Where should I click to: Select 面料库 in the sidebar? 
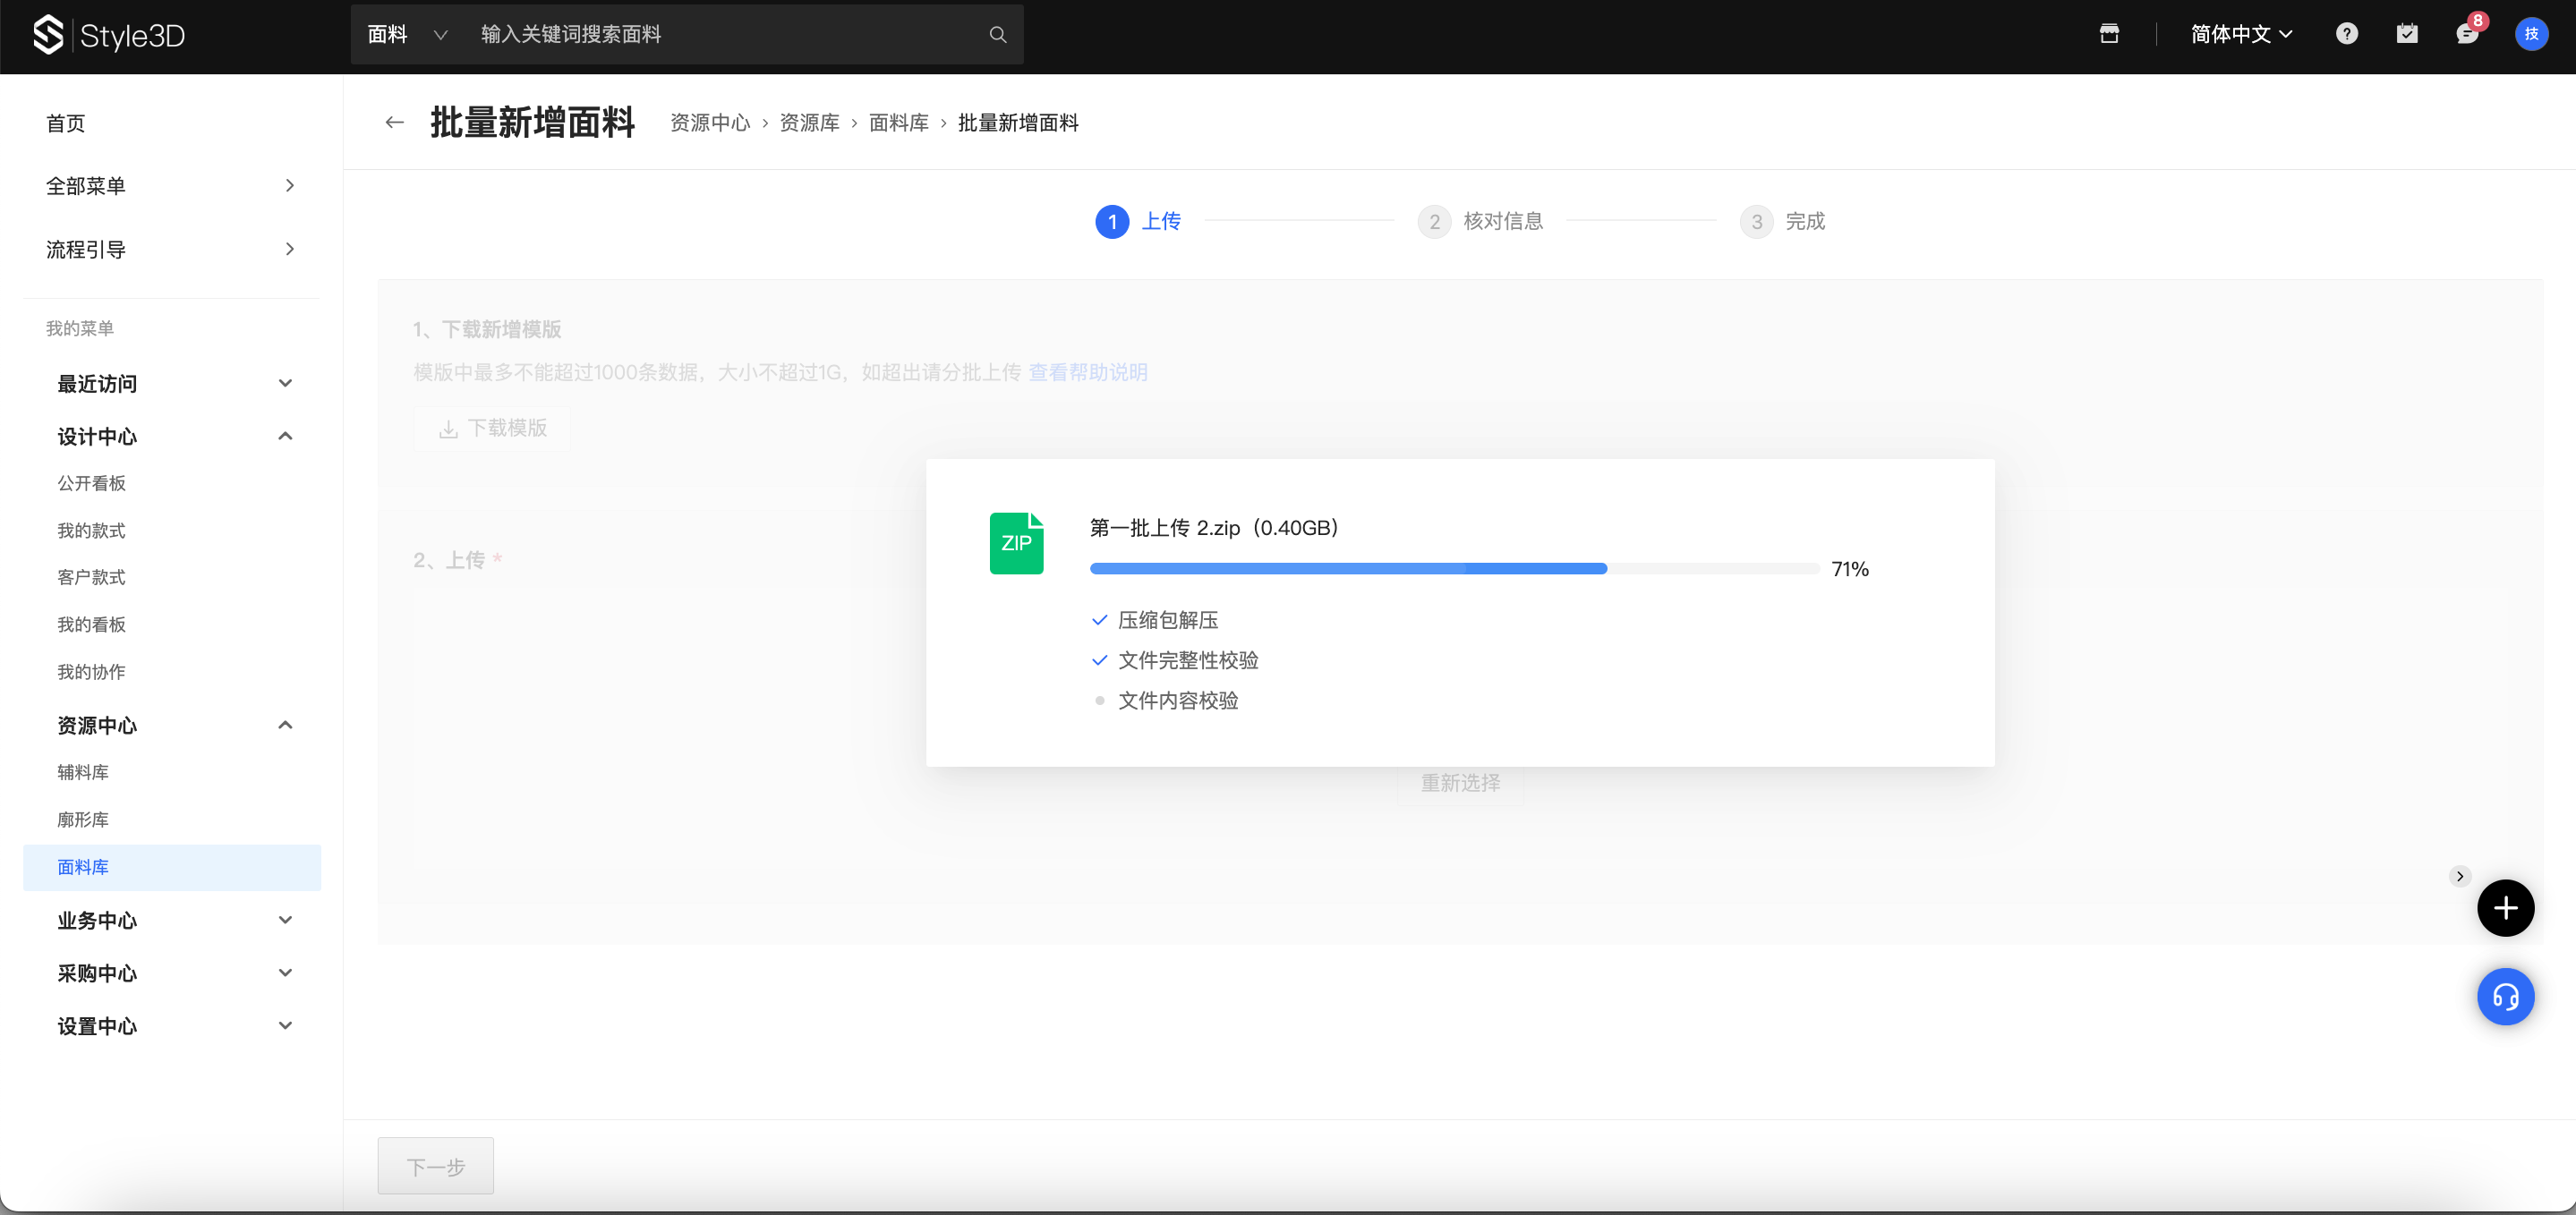pos(83,867)
